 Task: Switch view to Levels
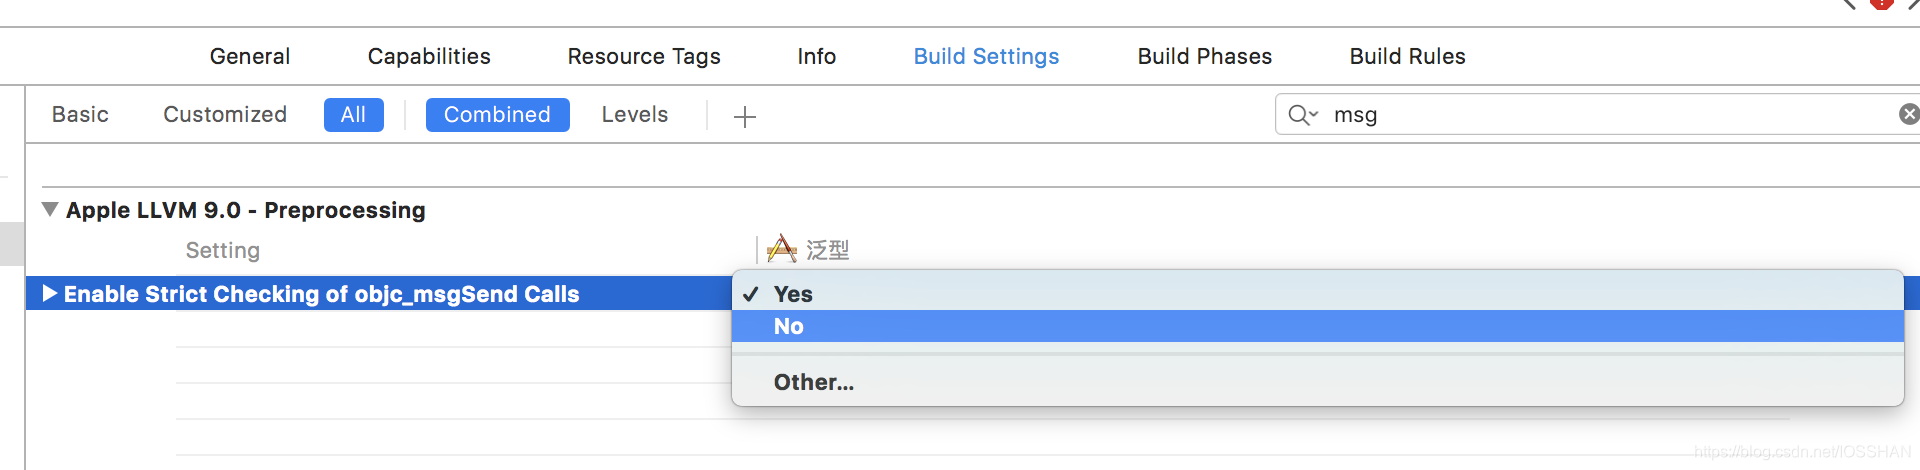point(635,115)
